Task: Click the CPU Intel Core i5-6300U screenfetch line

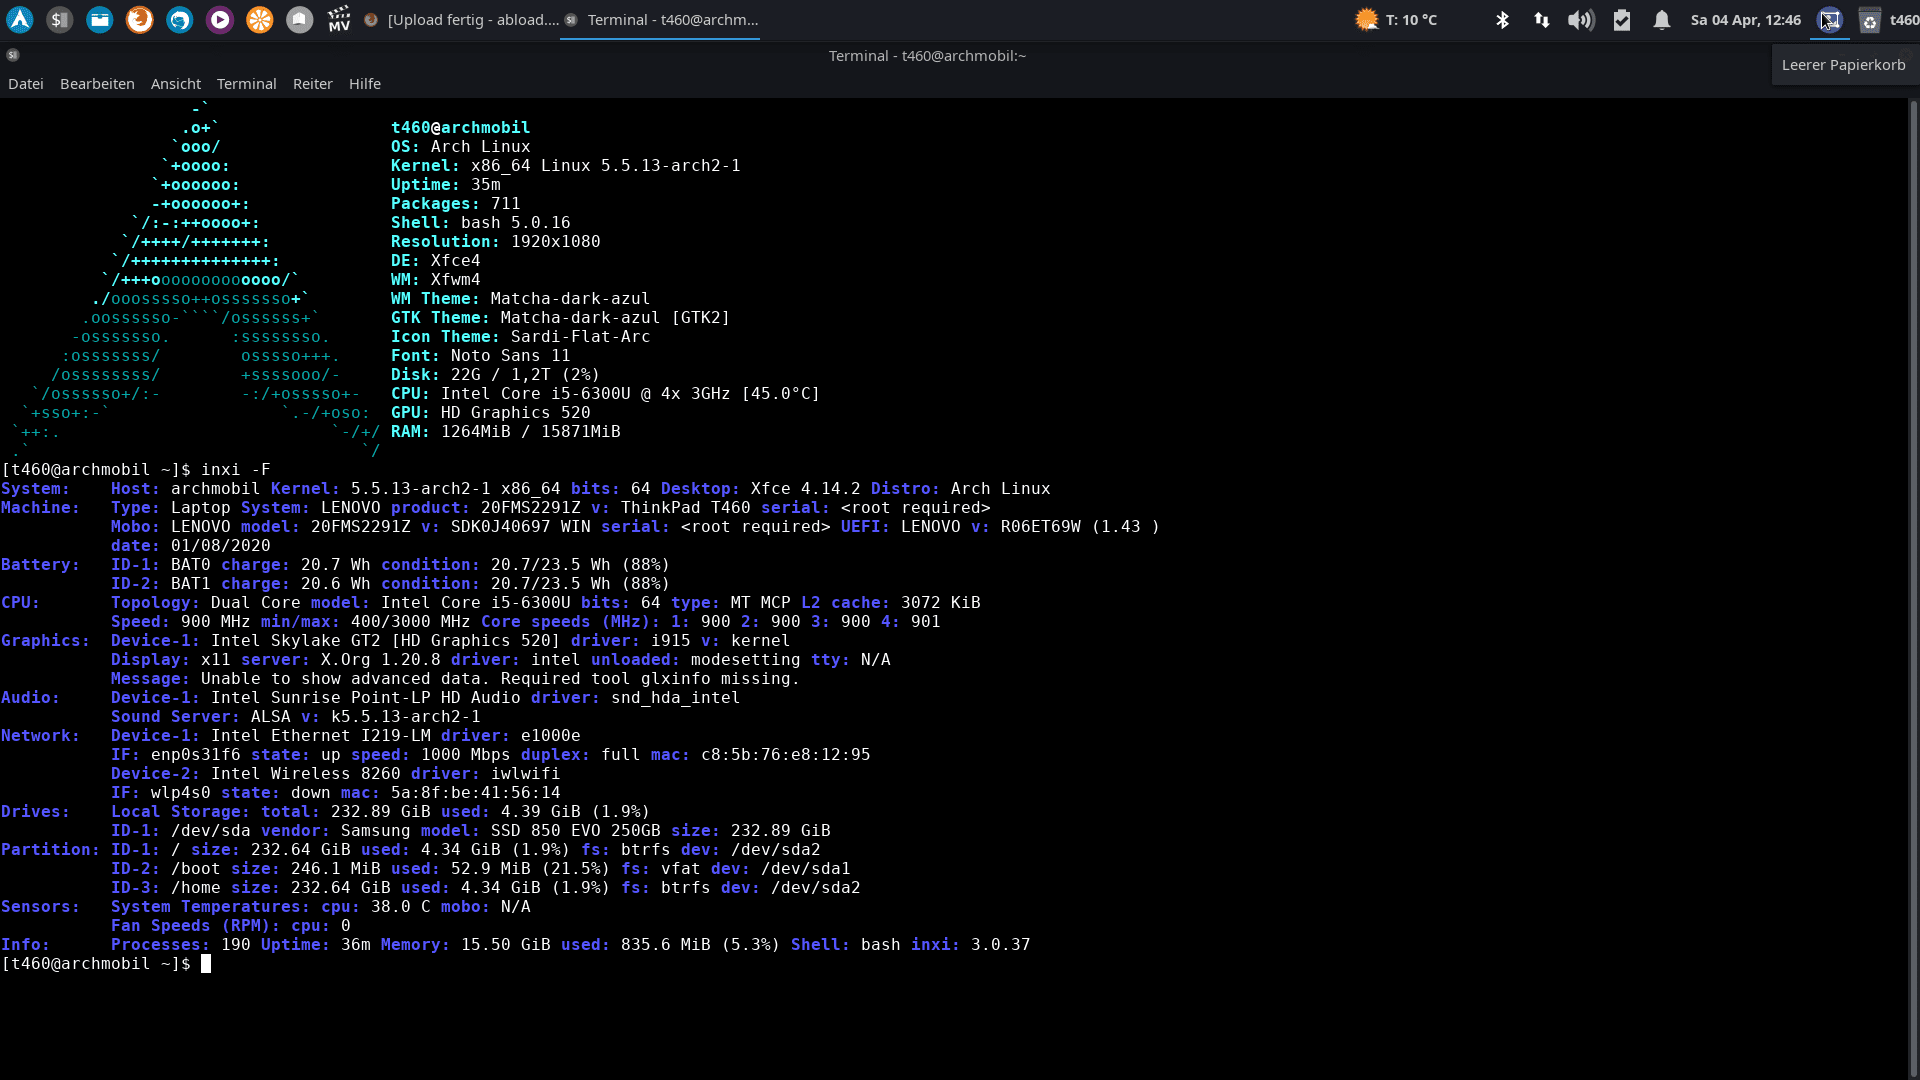Action: (x=605, y=393)
